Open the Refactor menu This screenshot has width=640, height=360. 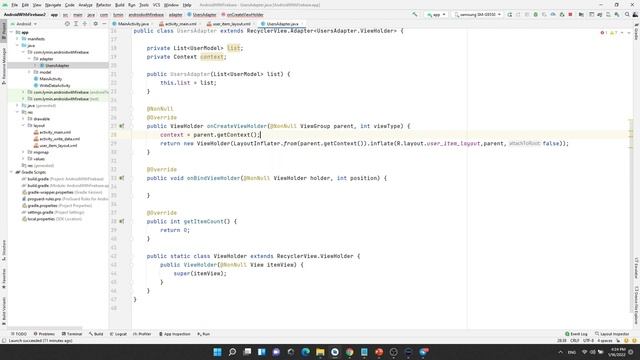103,5
